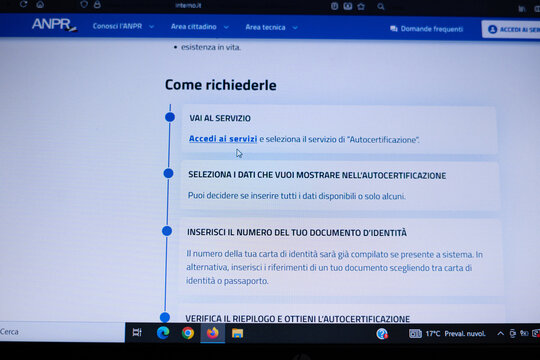
Task: Open the weather widget showing 17°C
Action: [x=447, y=333]
